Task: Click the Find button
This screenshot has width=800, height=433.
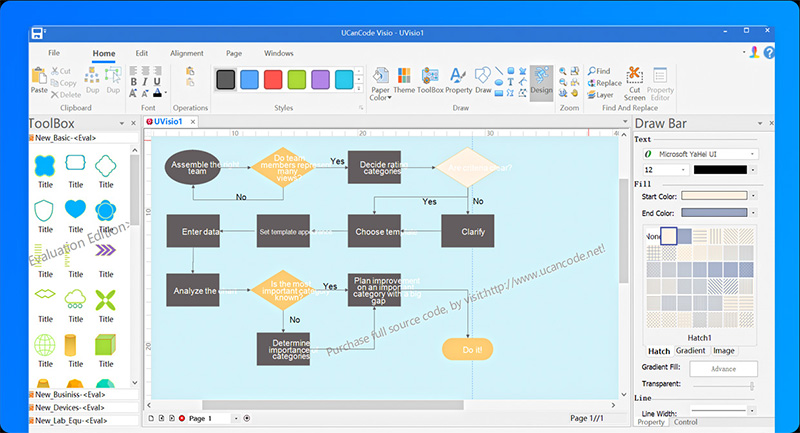Action: [599, 71]
